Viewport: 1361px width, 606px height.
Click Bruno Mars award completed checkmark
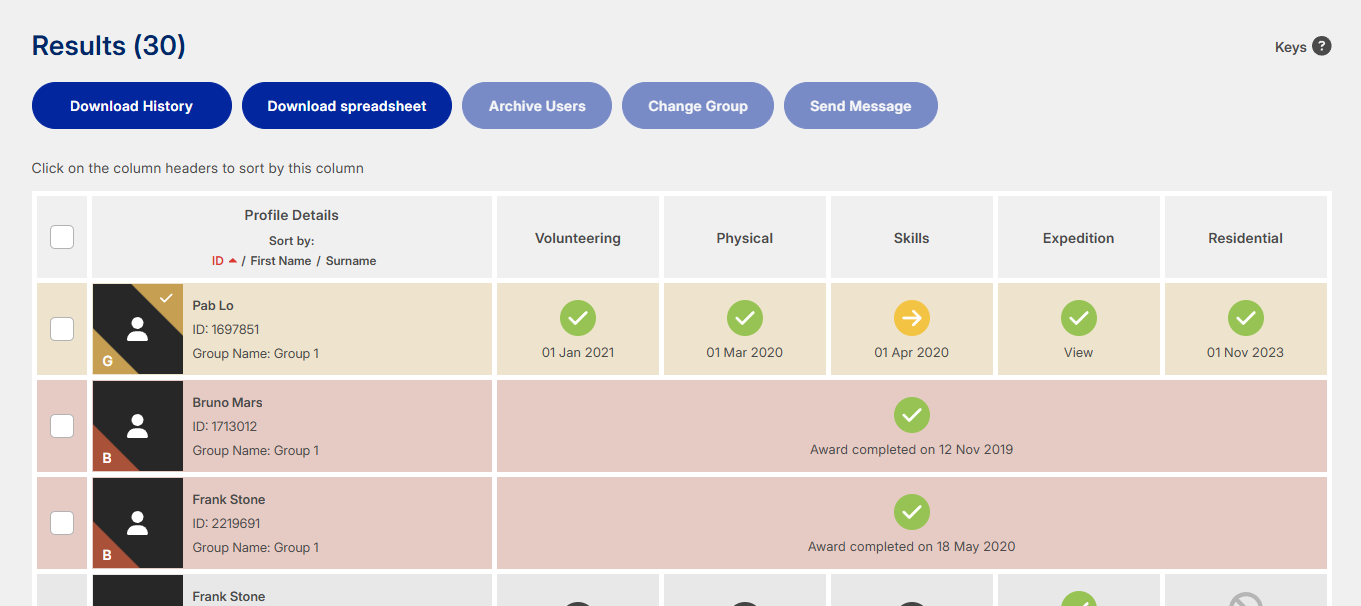click(912, 416)
